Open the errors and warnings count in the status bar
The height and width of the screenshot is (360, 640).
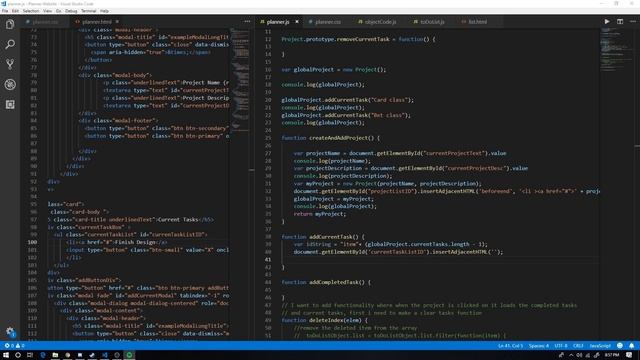[14, 346]
